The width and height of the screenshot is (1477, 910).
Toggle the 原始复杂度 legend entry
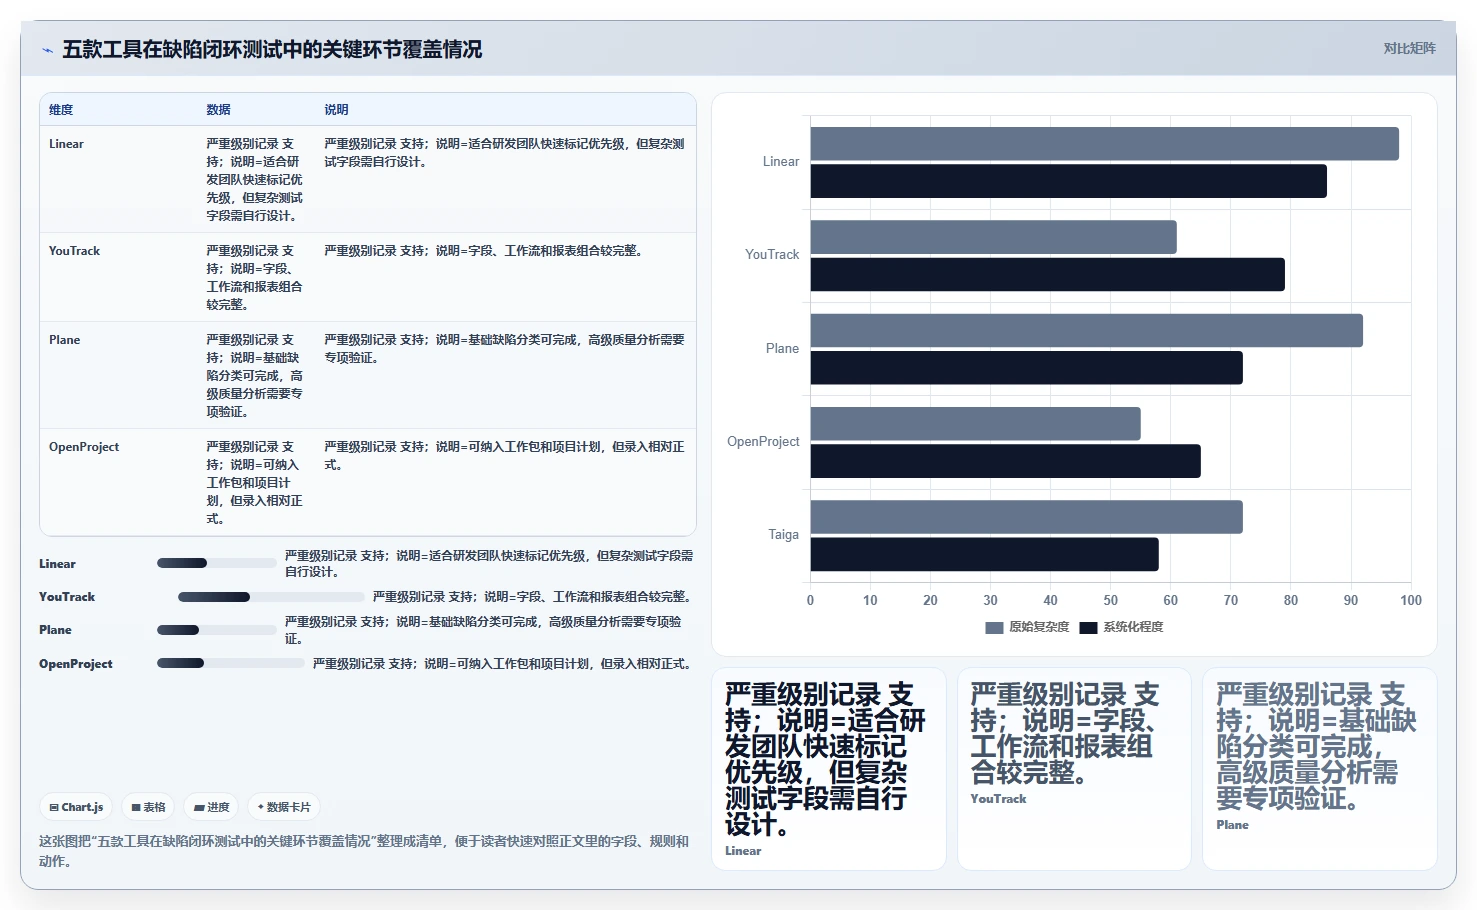click(x=1027, y=627)
